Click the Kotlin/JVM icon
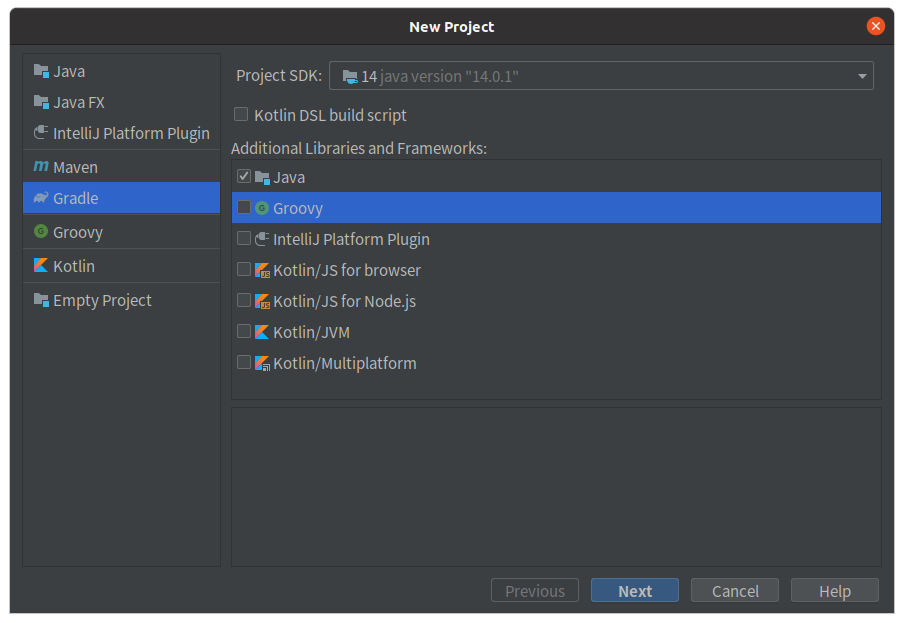This screenshot has height=623, width=904. 262,331
